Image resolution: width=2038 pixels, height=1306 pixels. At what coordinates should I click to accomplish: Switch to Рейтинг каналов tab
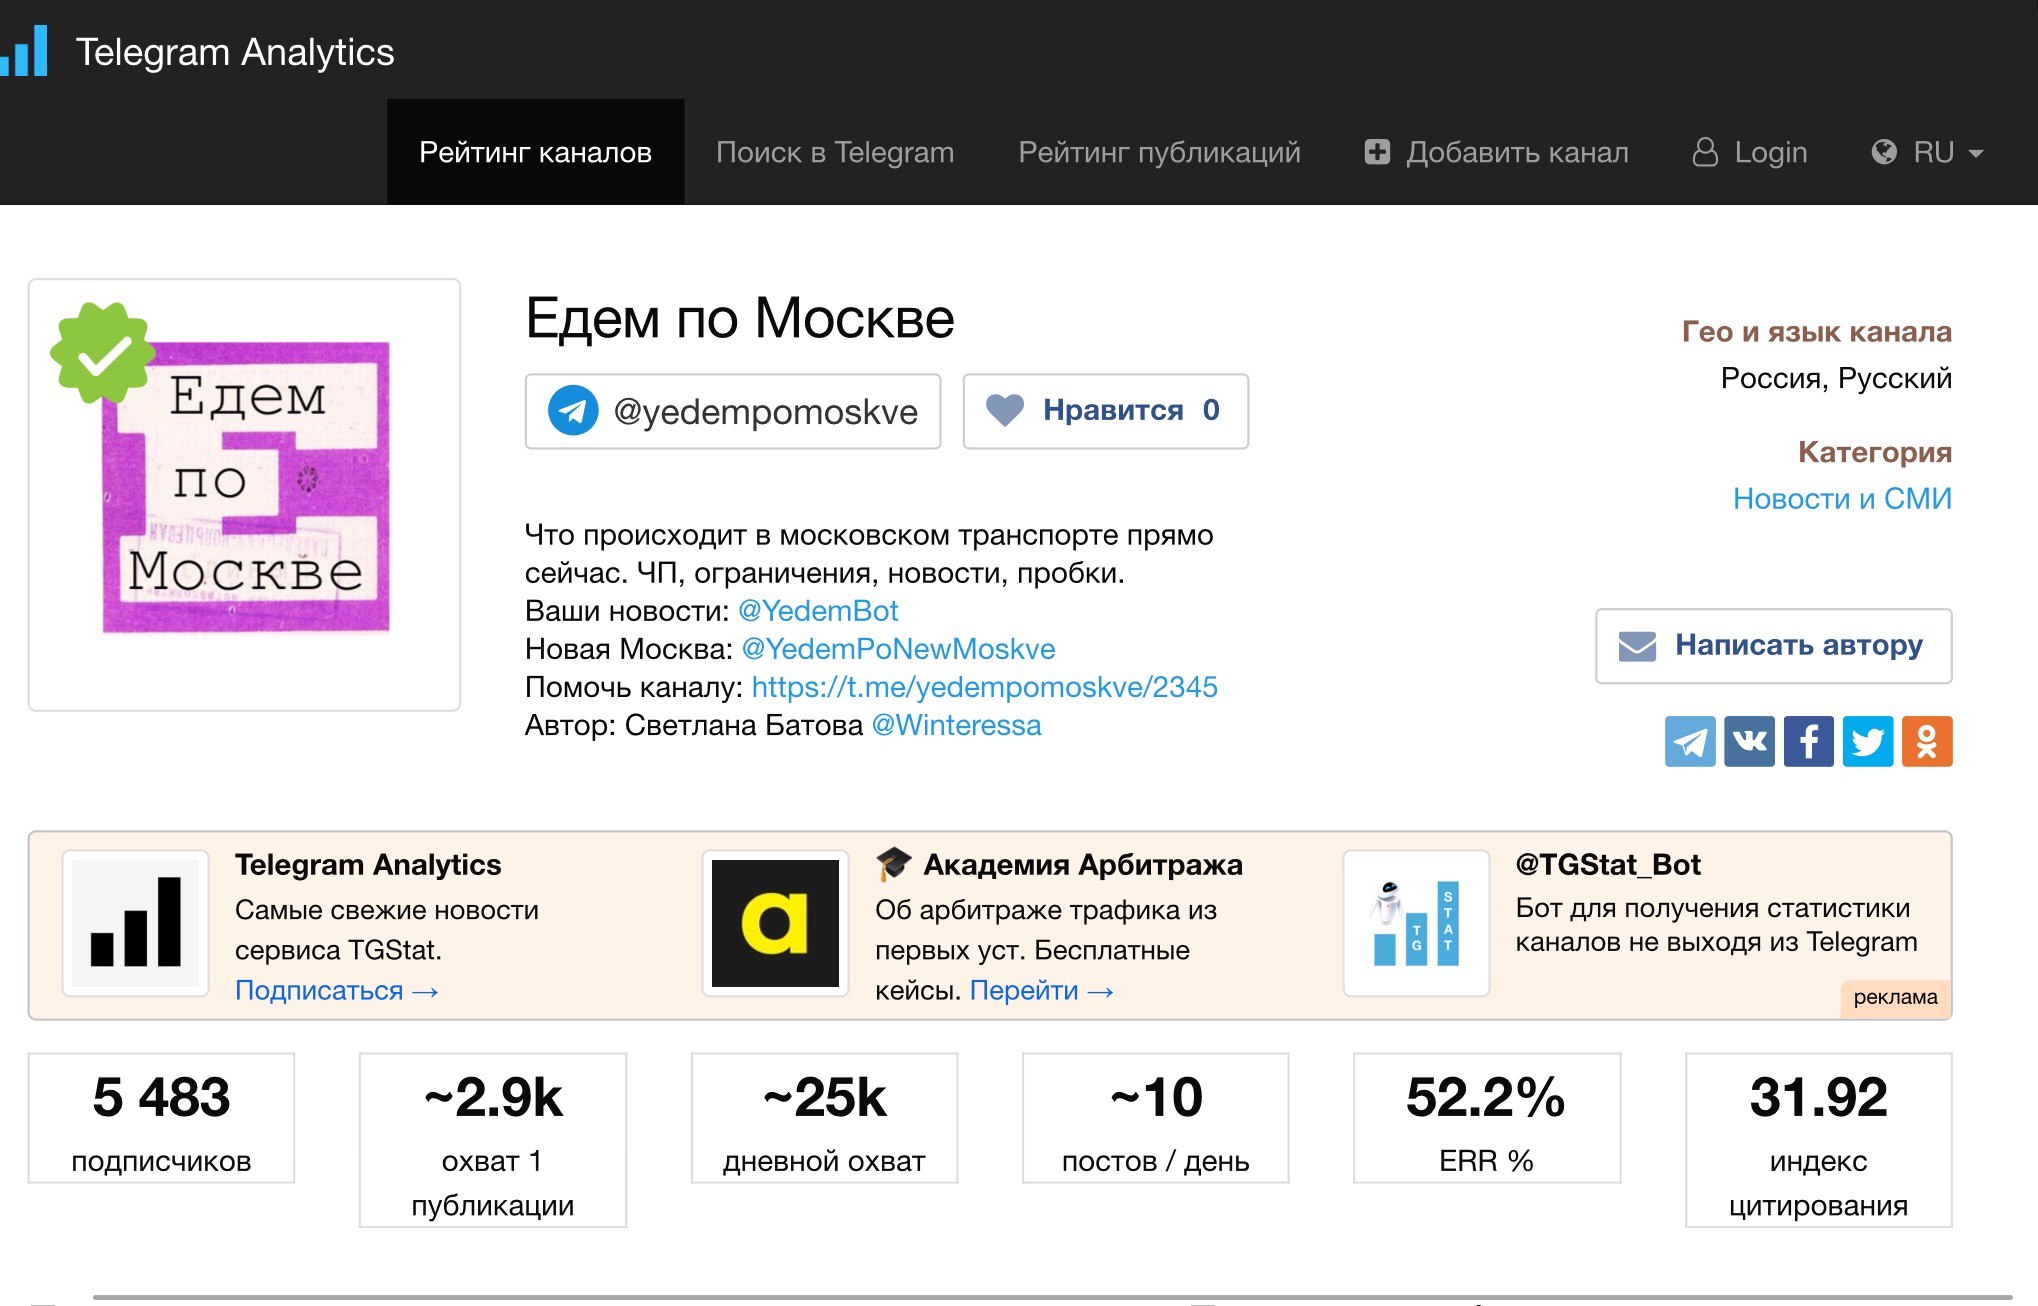pyautogui.click(x=535, y=152)
